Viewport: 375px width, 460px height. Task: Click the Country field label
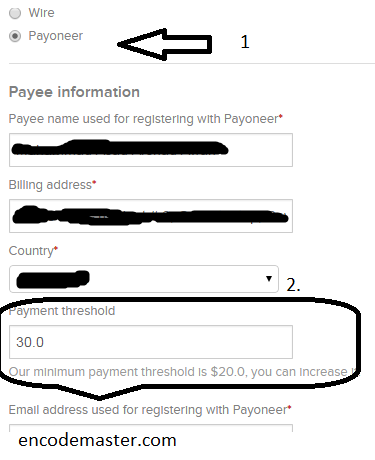click(33, 251)
